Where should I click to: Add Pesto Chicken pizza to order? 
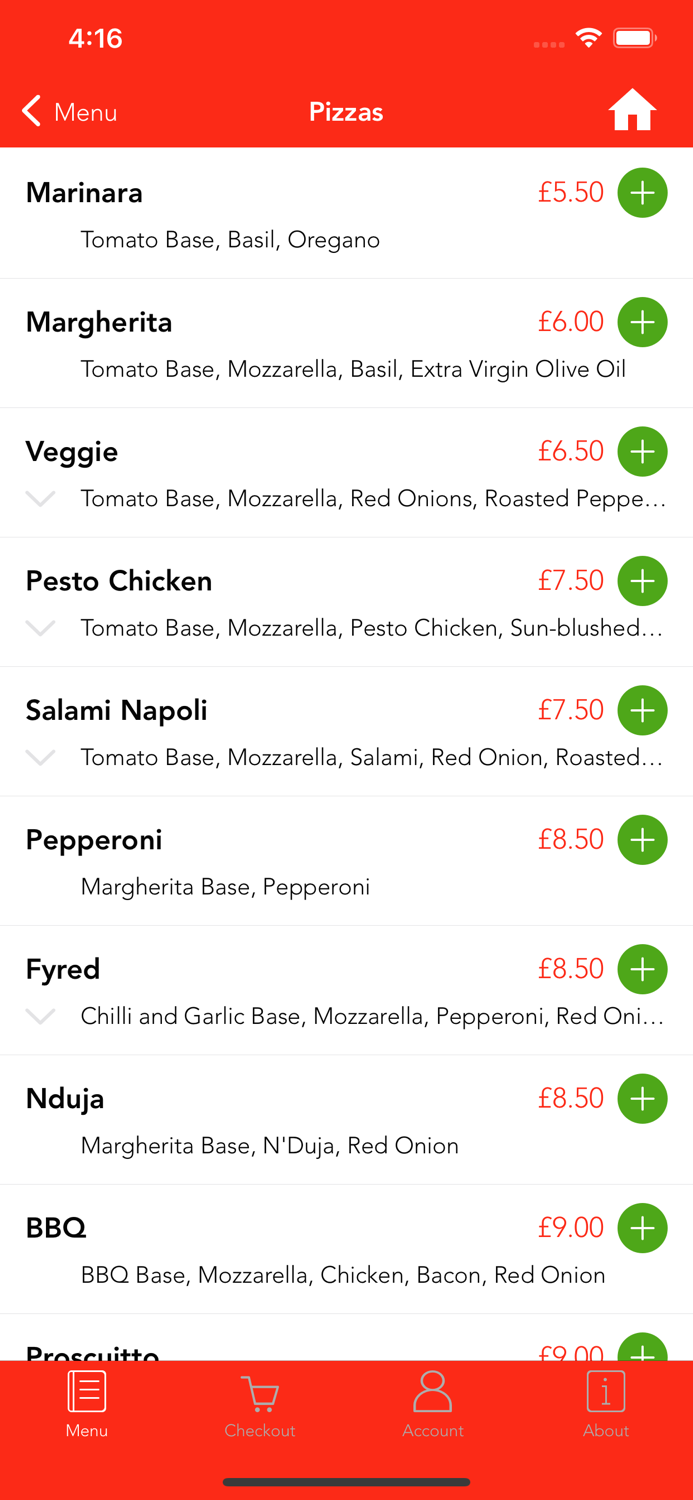(x=643, y=581)
